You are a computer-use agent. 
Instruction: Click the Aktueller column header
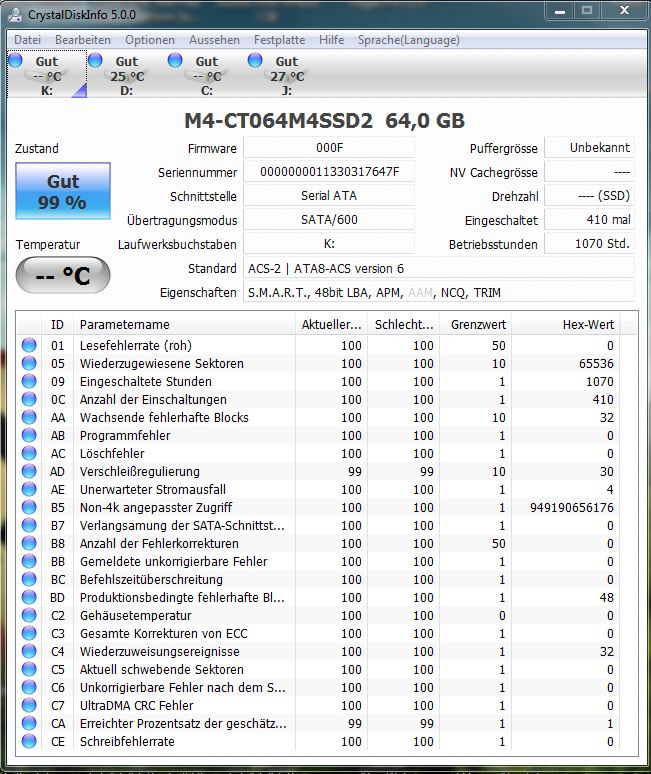331,324
